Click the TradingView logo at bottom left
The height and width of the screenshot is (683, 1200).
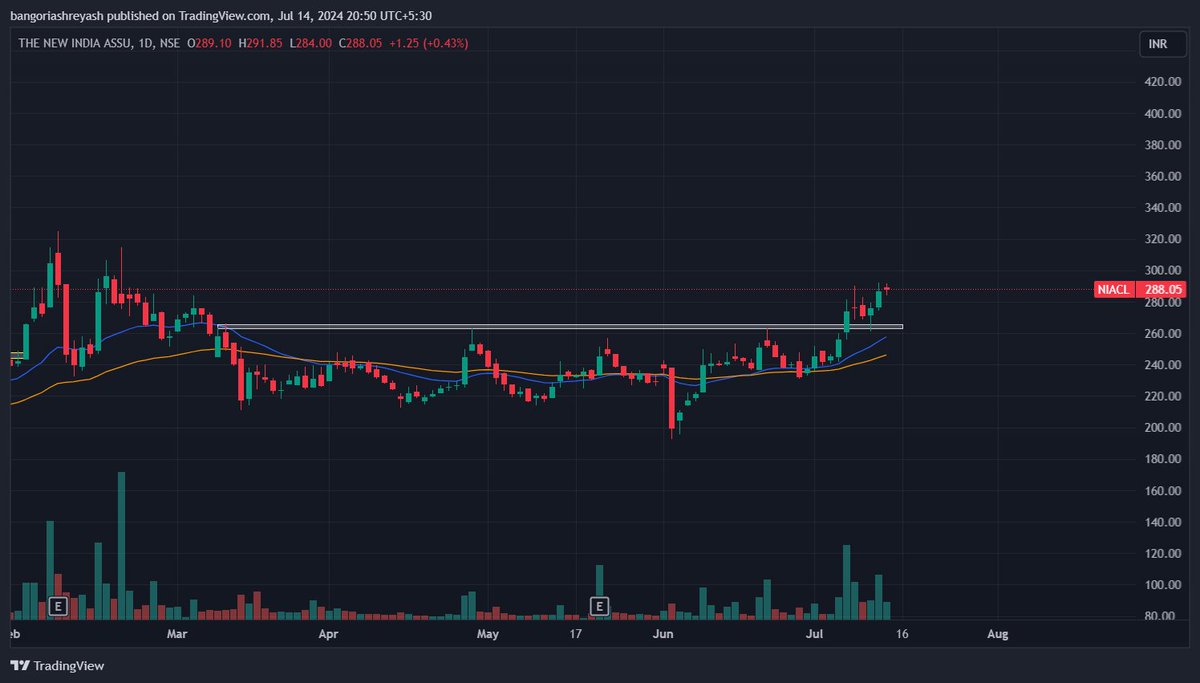[x=57, y=666]
